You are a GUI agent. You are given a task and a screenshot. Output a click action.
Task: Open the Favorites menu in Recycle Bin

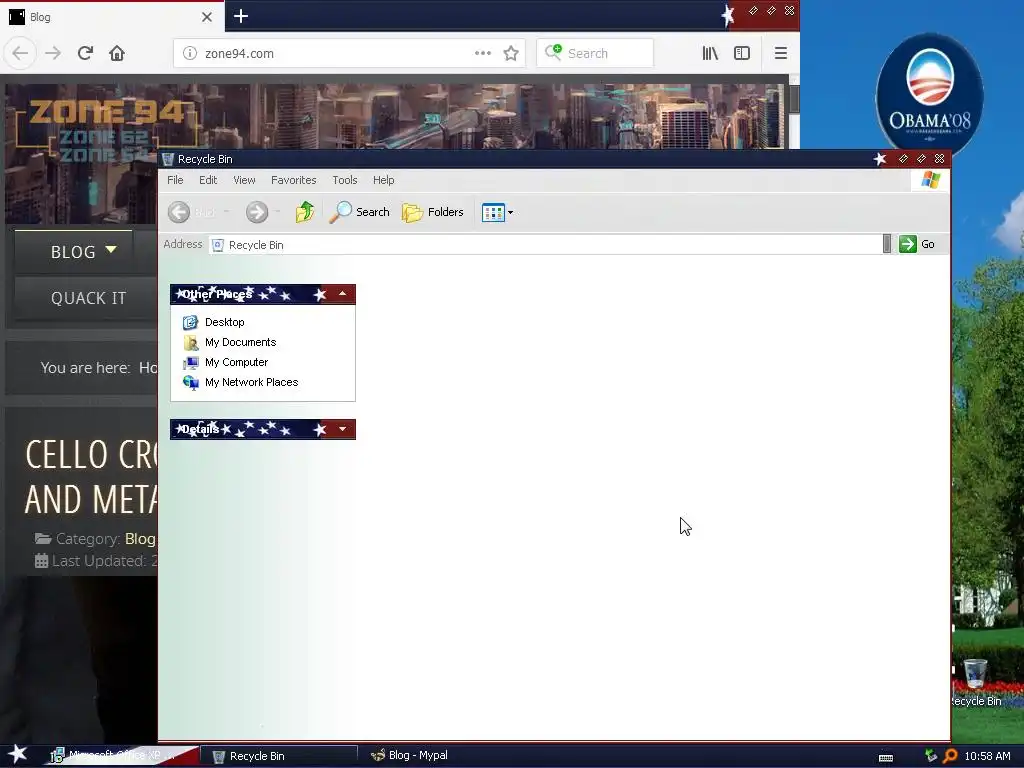(293, 180)
